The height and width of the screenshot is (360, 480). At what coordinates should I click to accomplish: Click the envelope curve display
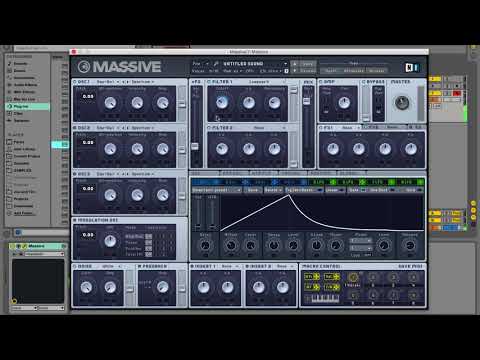[x=322, y=213]
